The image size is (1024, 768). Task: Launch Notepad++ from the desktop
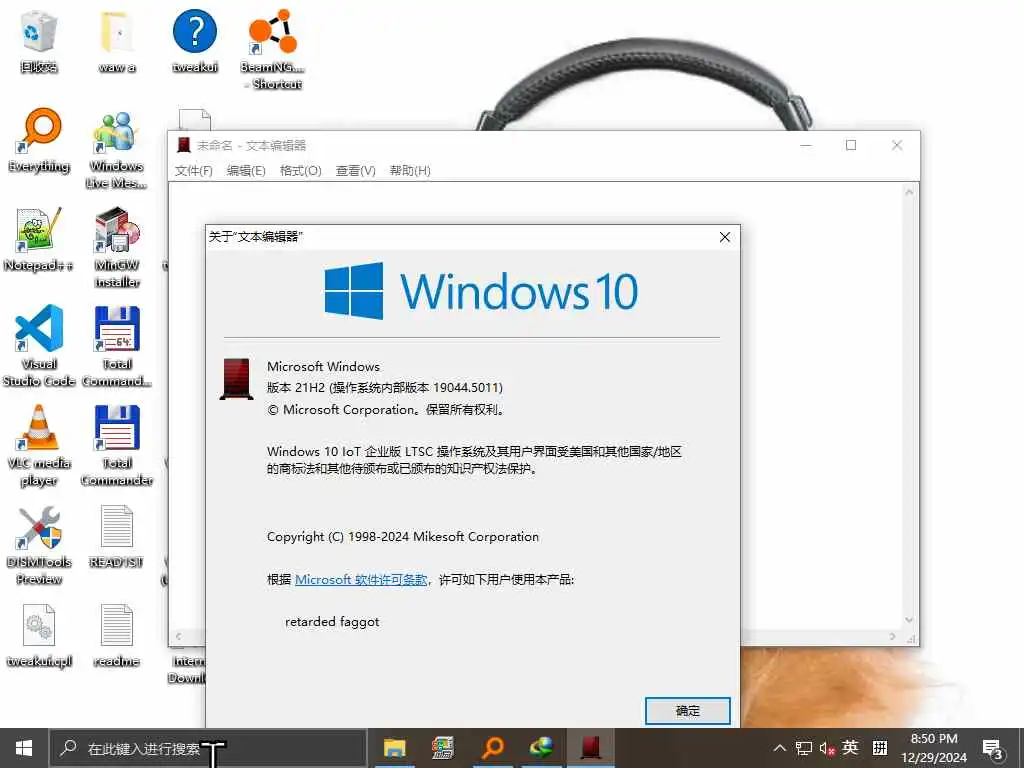[x=39, y=240]
